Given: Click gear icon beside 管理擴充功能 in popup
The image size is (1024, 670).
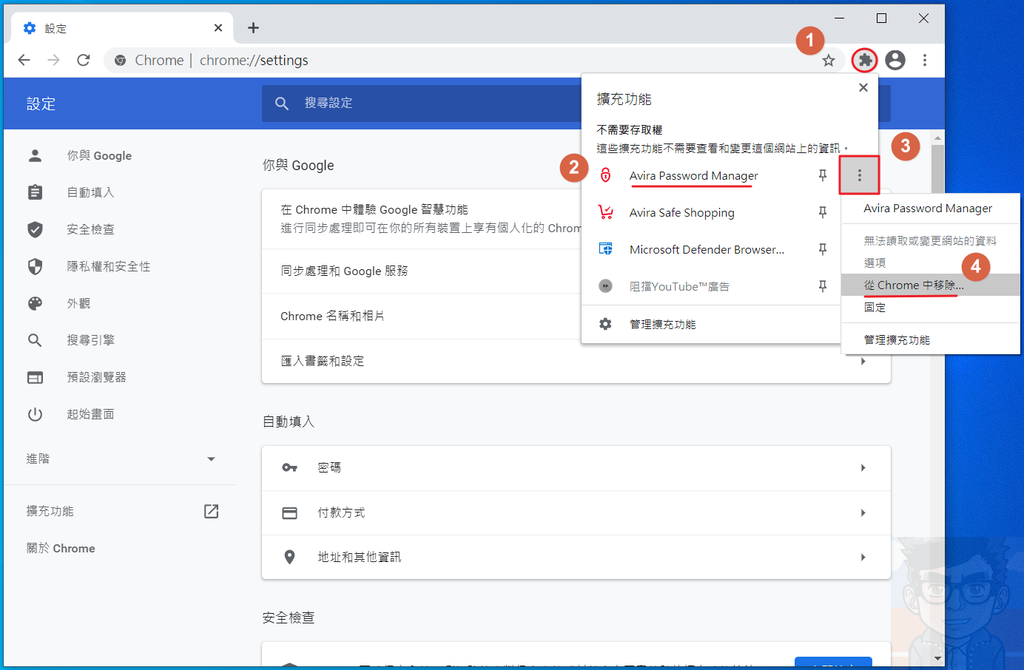Looking at the screenshot, I should pyautogui.click(x=605, y=324).
